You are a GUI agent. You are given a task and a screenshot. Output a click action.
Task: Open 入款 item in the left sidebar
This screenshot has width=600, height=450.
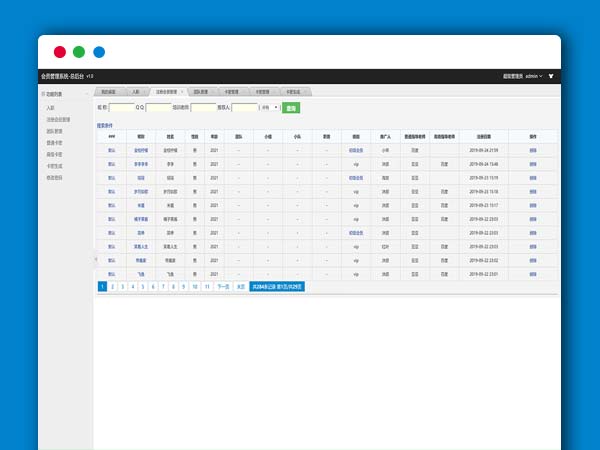point(50,106)
